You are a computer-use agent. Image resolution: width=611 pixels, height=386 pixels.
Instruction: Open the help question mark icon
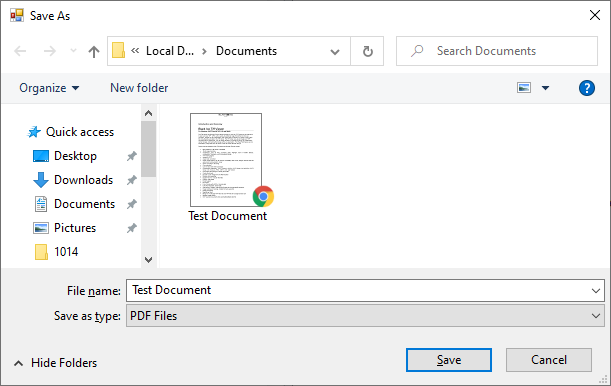[586, 88]
